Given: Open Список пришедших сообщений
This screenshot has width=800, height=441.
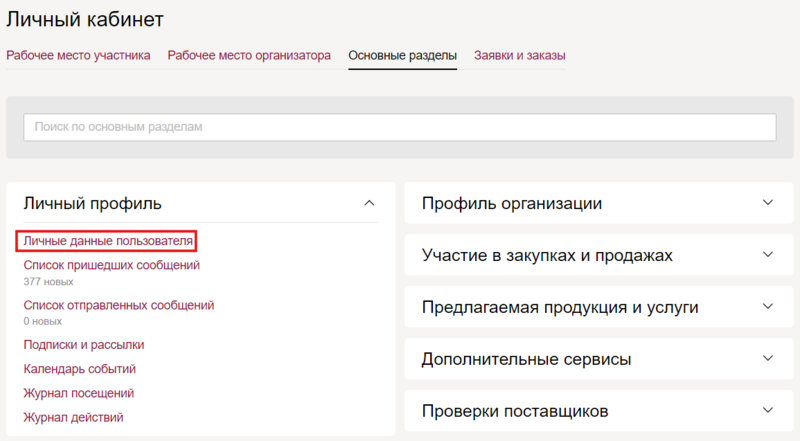Looking at the screenshot, I should (111, 265).
